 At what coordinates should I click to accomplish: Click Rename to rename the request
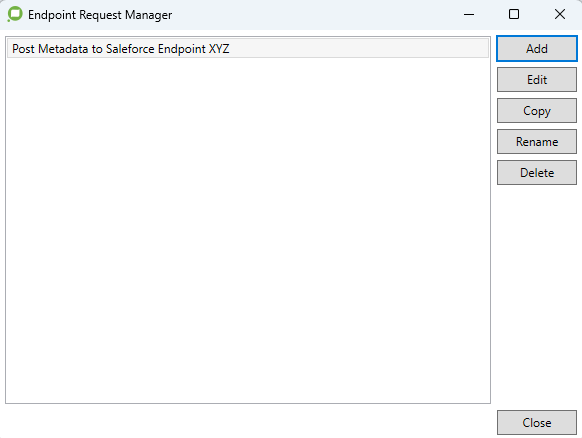[x=537, y=141]
